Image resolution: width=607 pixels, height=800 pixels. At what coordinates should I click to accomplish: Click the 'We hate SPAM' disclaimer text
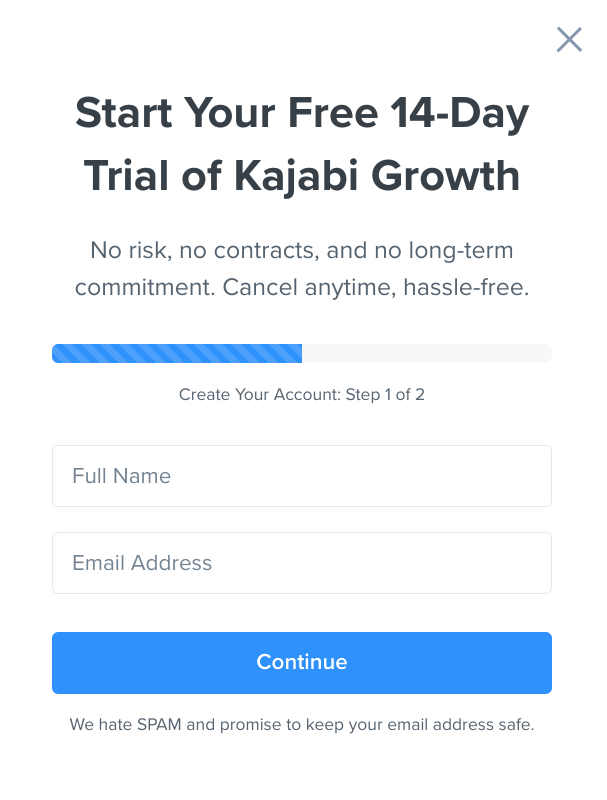301,724
